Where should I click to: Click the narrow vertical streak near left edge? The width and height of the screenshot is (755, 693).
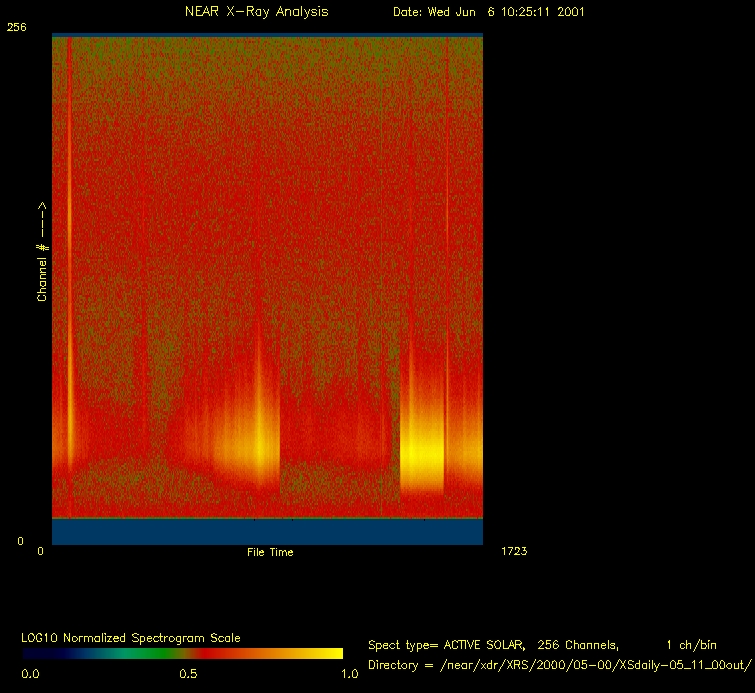coord(69,250)
